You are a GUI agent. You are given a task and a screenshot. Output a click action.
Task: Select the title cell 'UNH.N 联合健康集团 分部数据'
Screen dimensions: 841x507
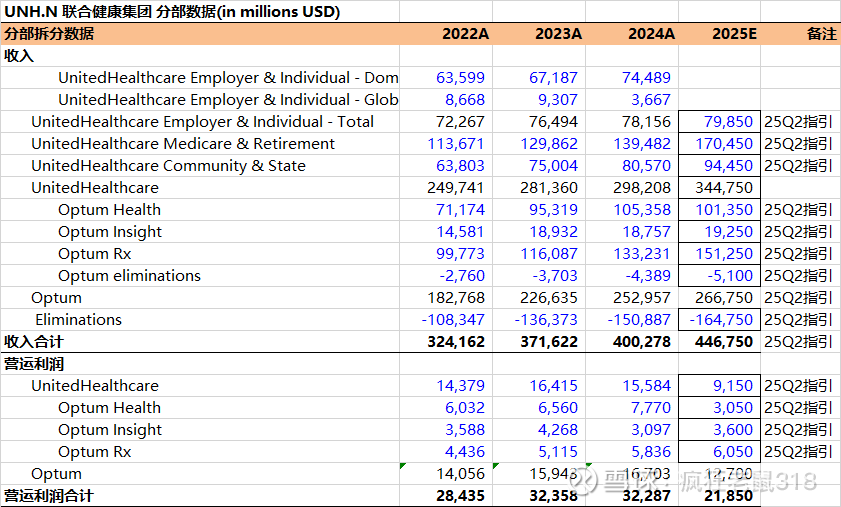(x=172, y=11)
